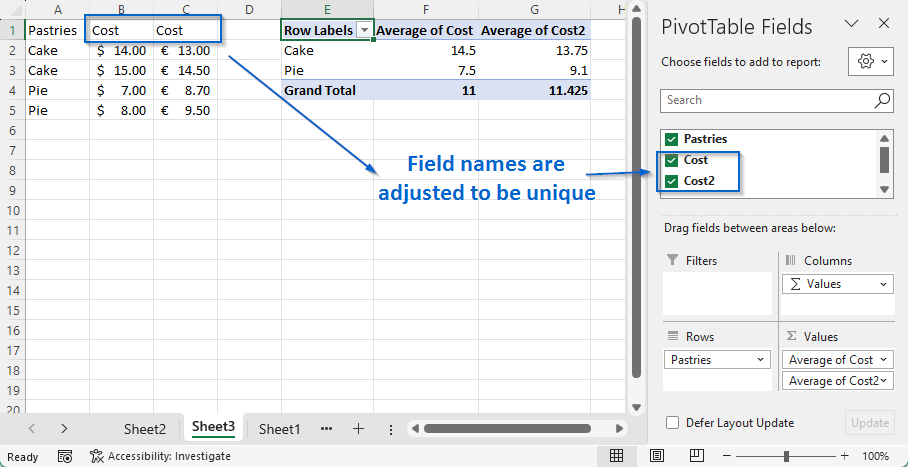
Task: Click the search magnifier icon in field search
Action: click(x=882, y=100)
